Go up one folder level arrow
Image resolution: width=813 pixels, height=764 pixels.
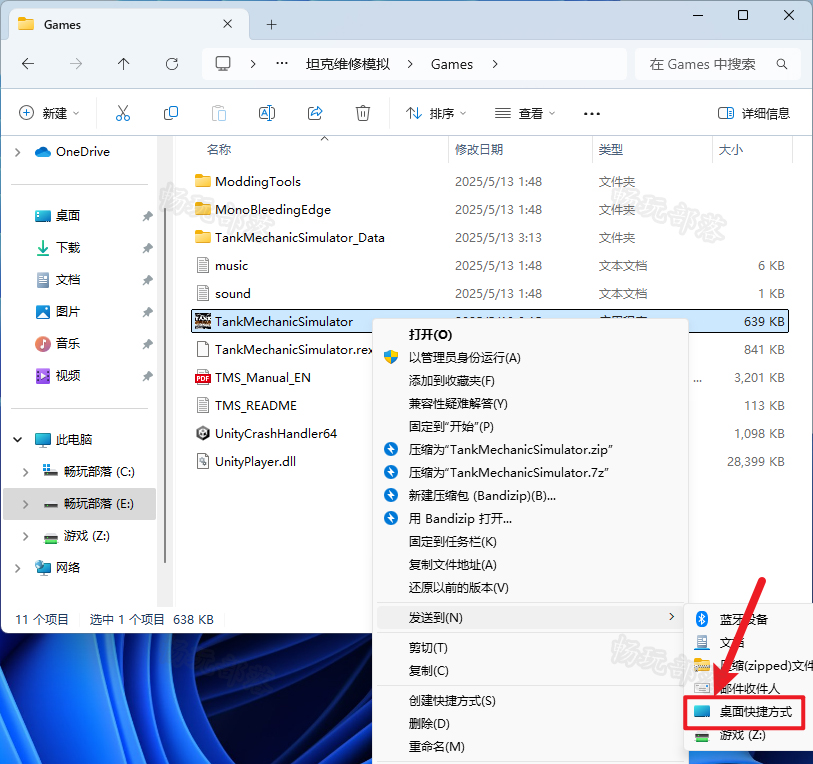point(123,64)
